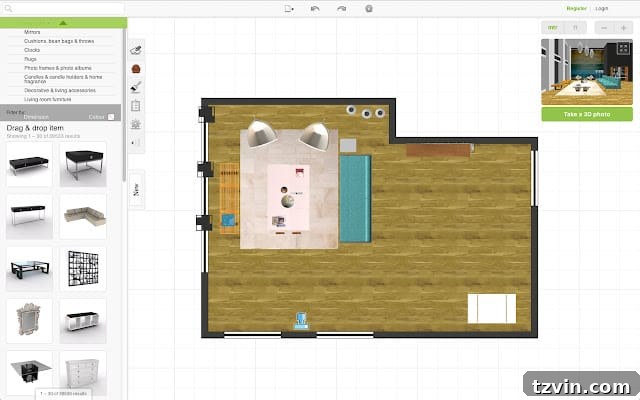This screenshot has width=640, height=400.
Task: Zoom in with the plus button
Action: coord(623,28)
